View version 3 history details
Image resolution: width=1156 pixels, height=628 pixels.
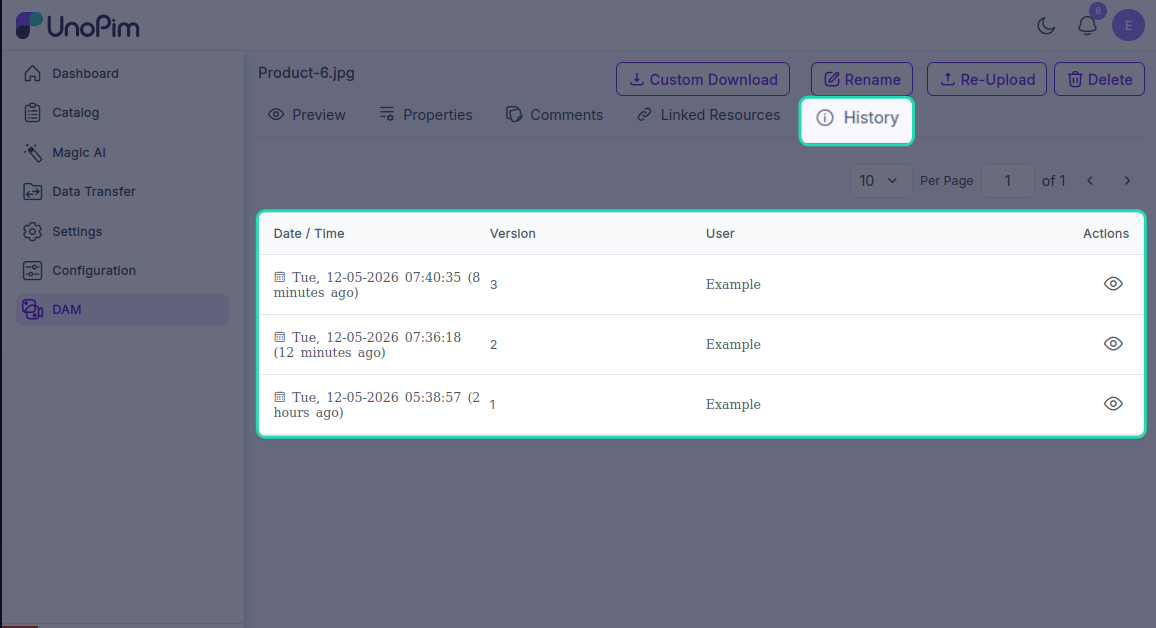pos(1113,284)
